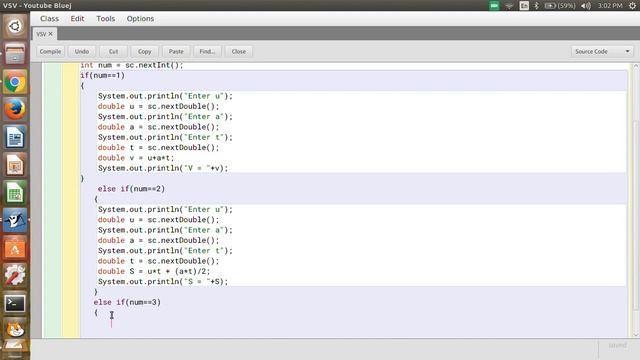
Task: Click the Close button in toolbar
Action: [238, 51]
